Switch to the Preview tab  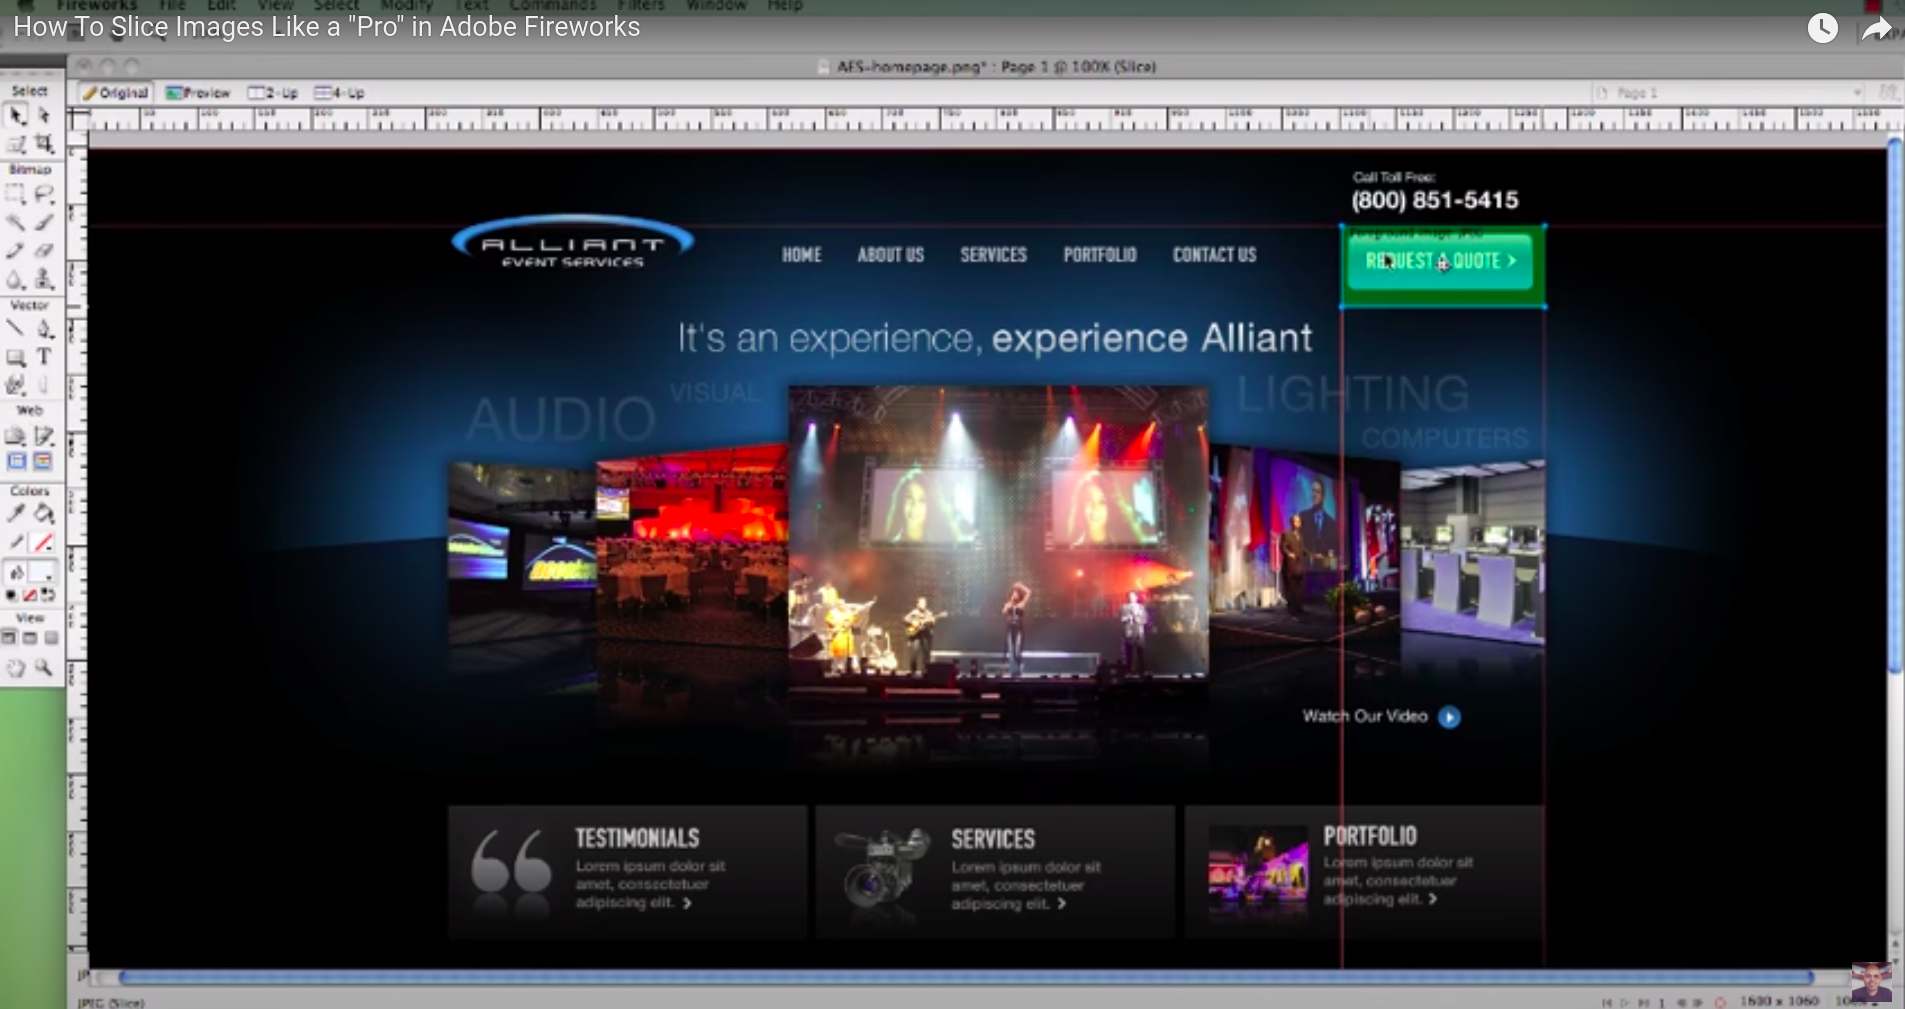[x=198, y=92]
